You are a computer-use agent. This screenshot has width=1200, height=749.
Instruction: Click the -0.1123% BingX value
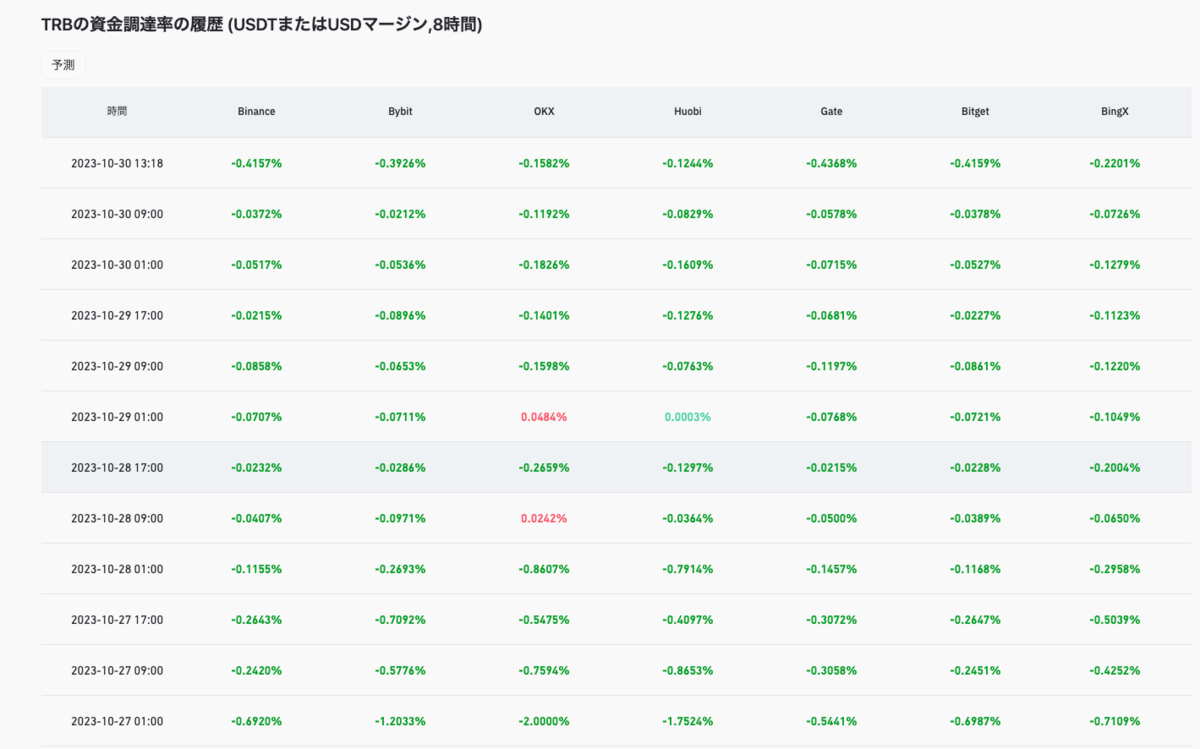tap(1115, 315)
